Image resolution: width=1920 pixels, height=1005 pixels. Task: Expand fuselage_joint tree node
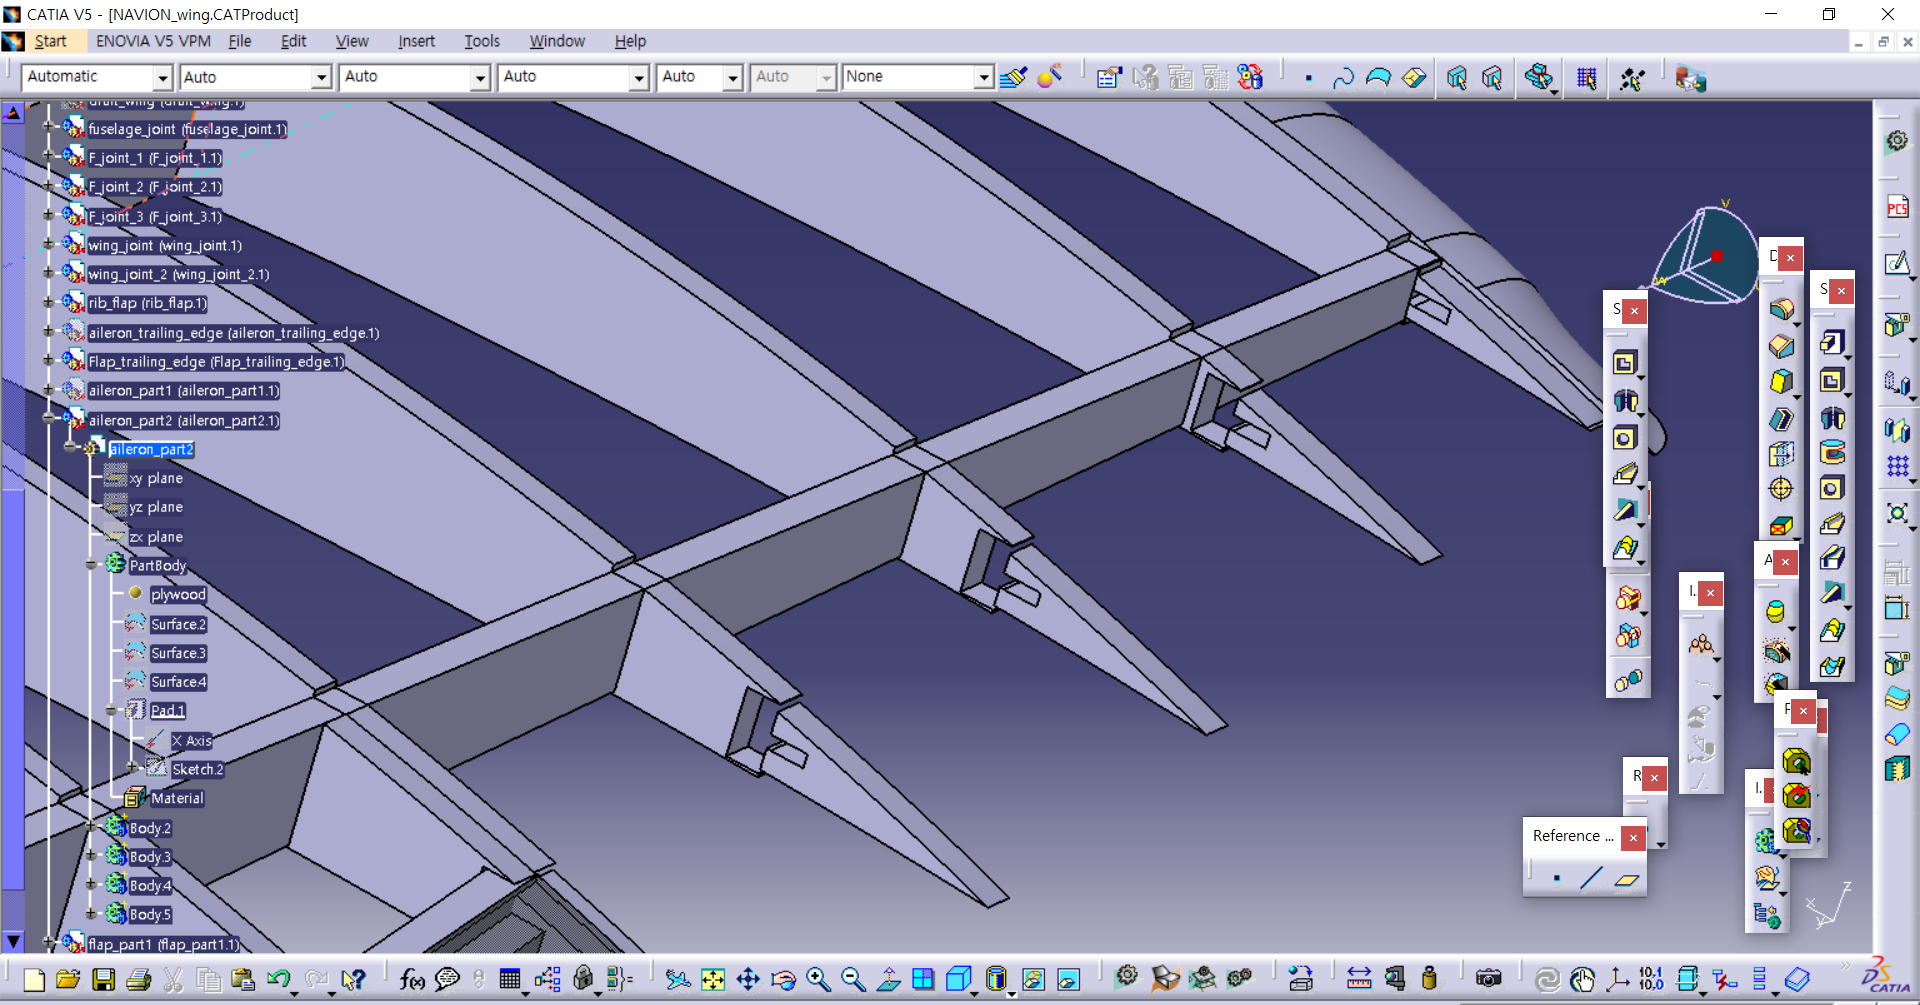pos(48,127)
